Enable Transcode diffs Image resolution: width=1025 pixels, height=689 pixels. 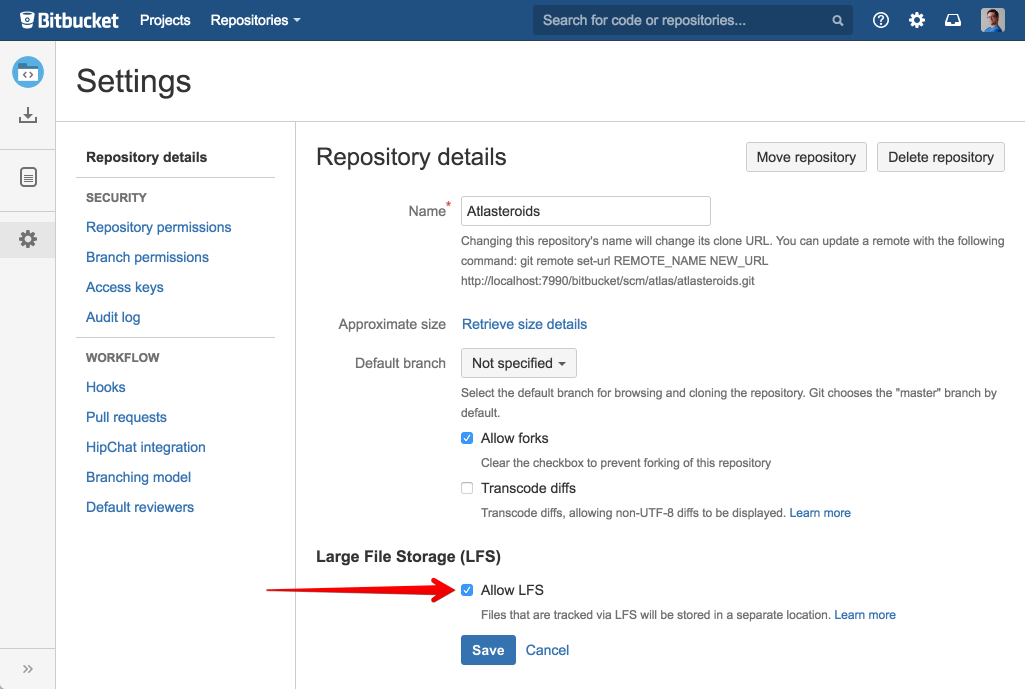click(x=467, y=488)
